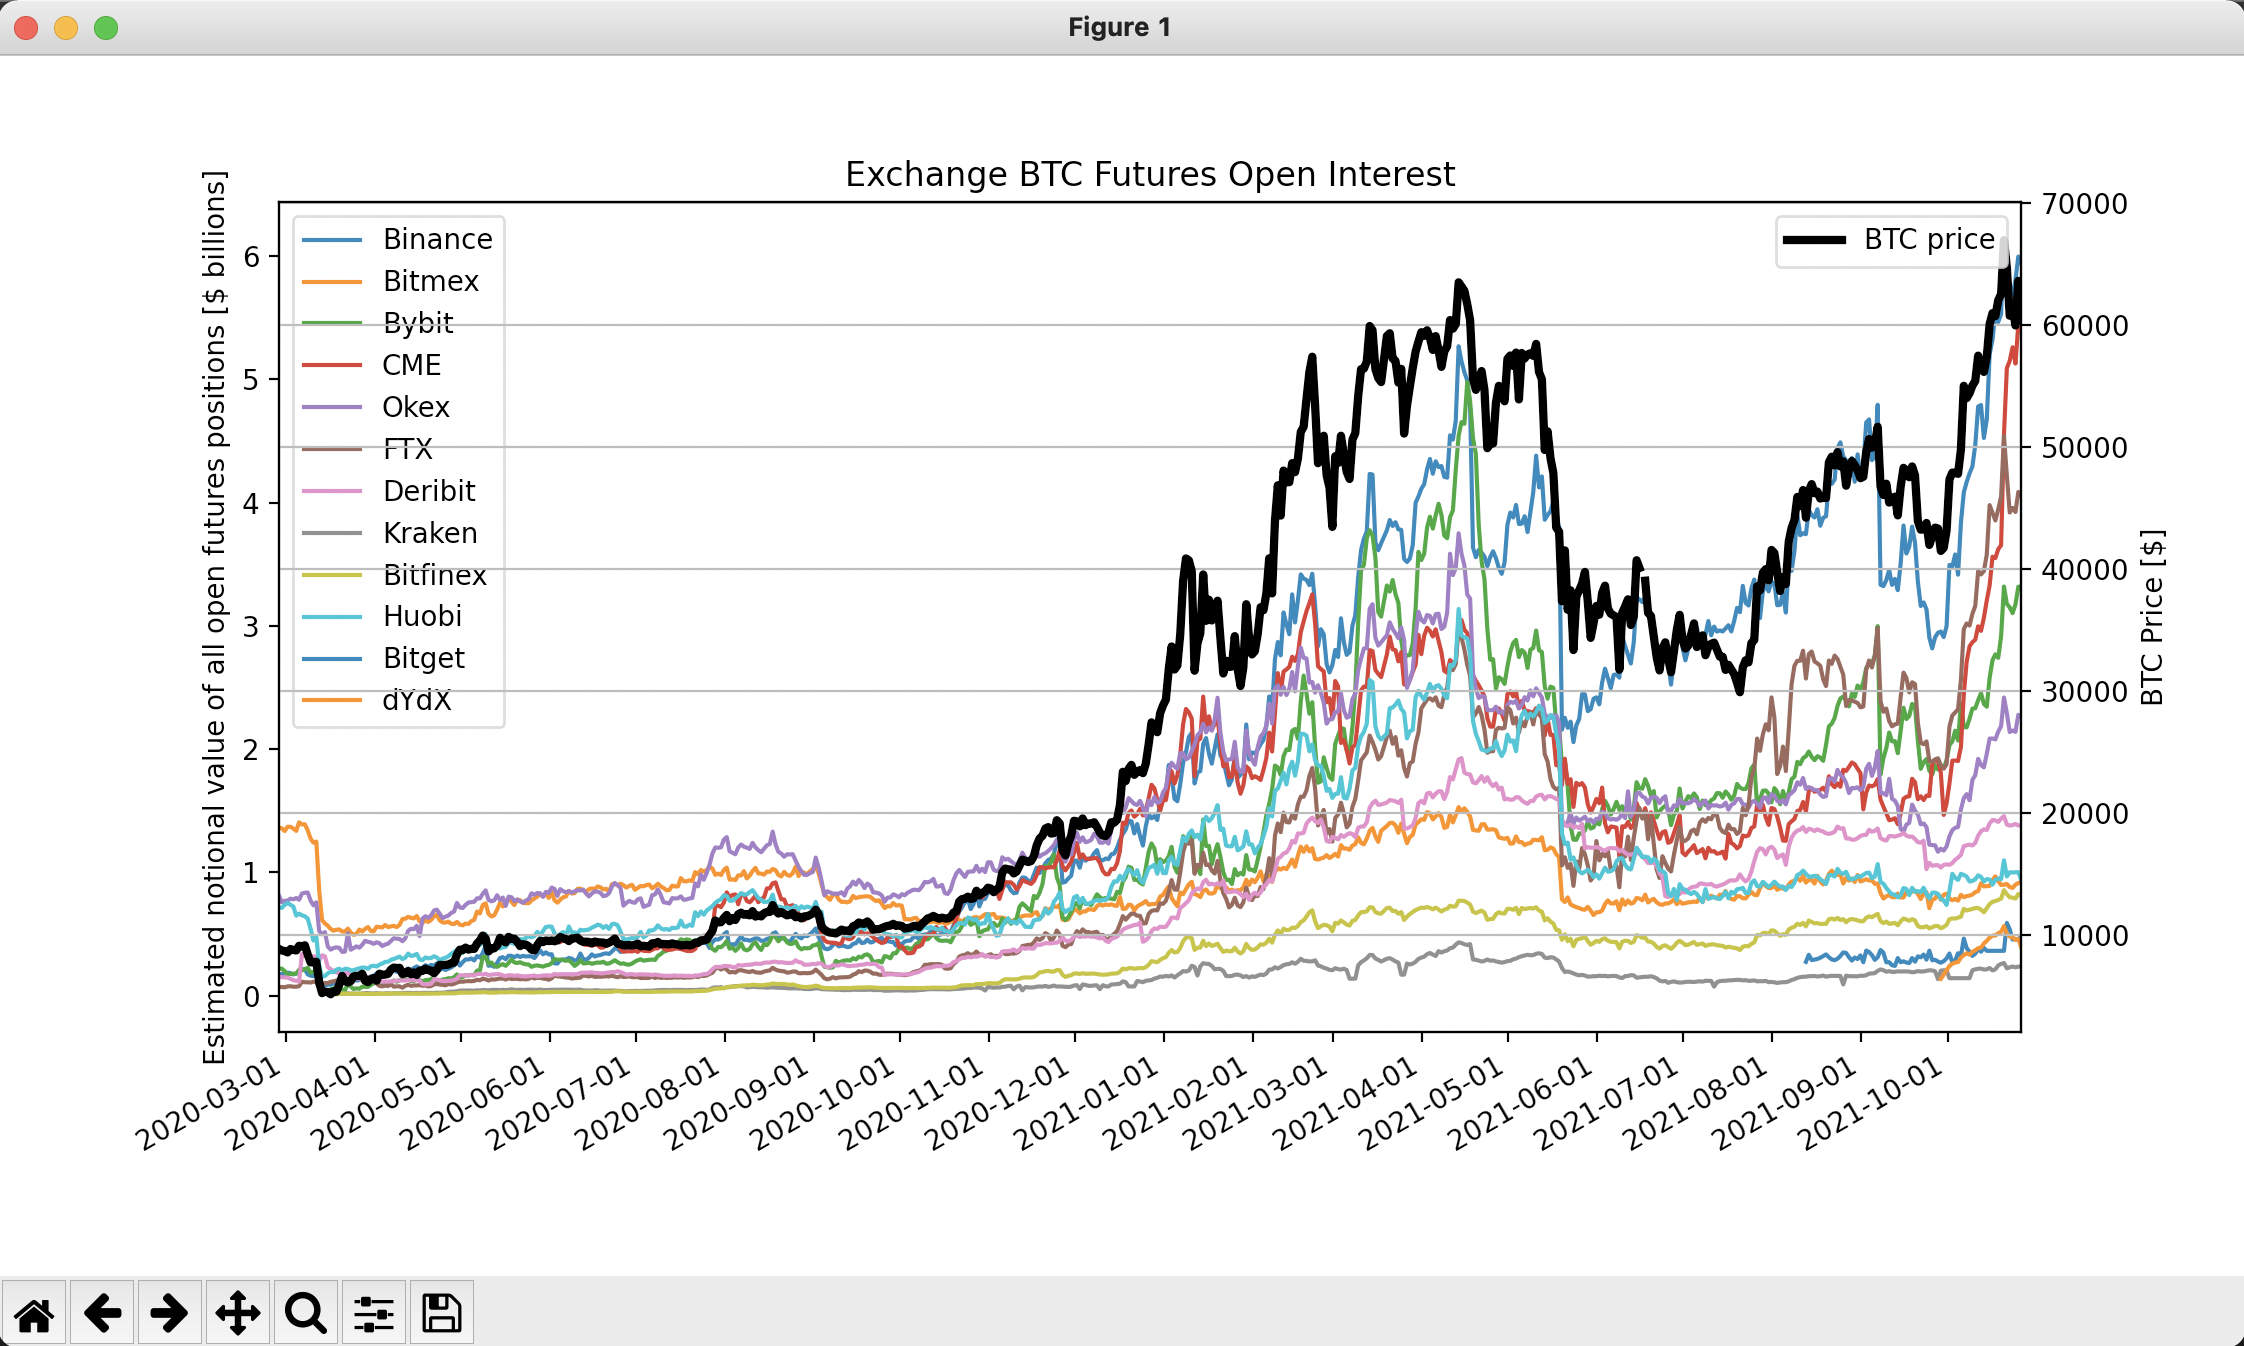Open Configure subplots sliders icon
This screenshot has width=2244, height=1346.
pos(374,1313)
